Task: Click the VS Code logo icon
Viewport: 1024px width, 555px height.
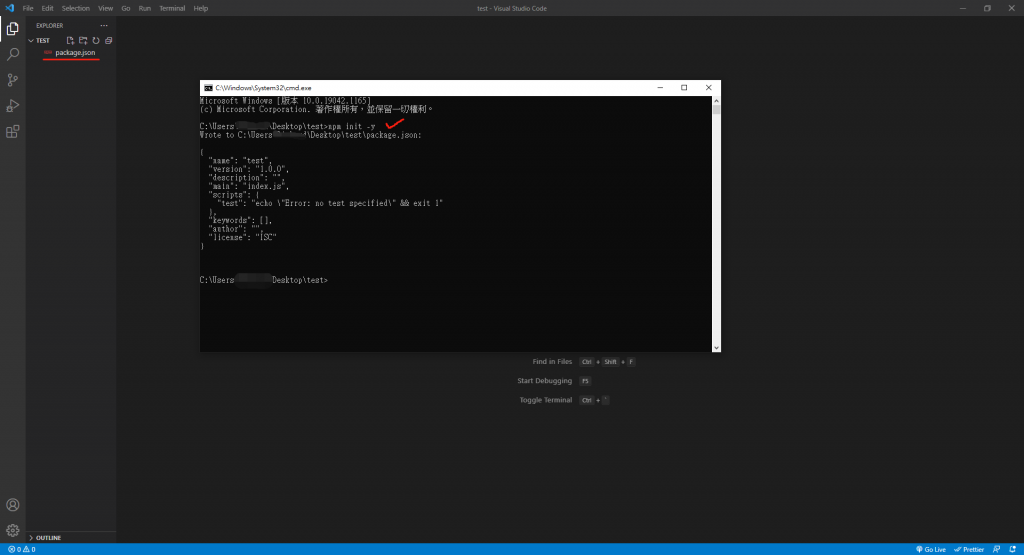Action: coord(9,8)
